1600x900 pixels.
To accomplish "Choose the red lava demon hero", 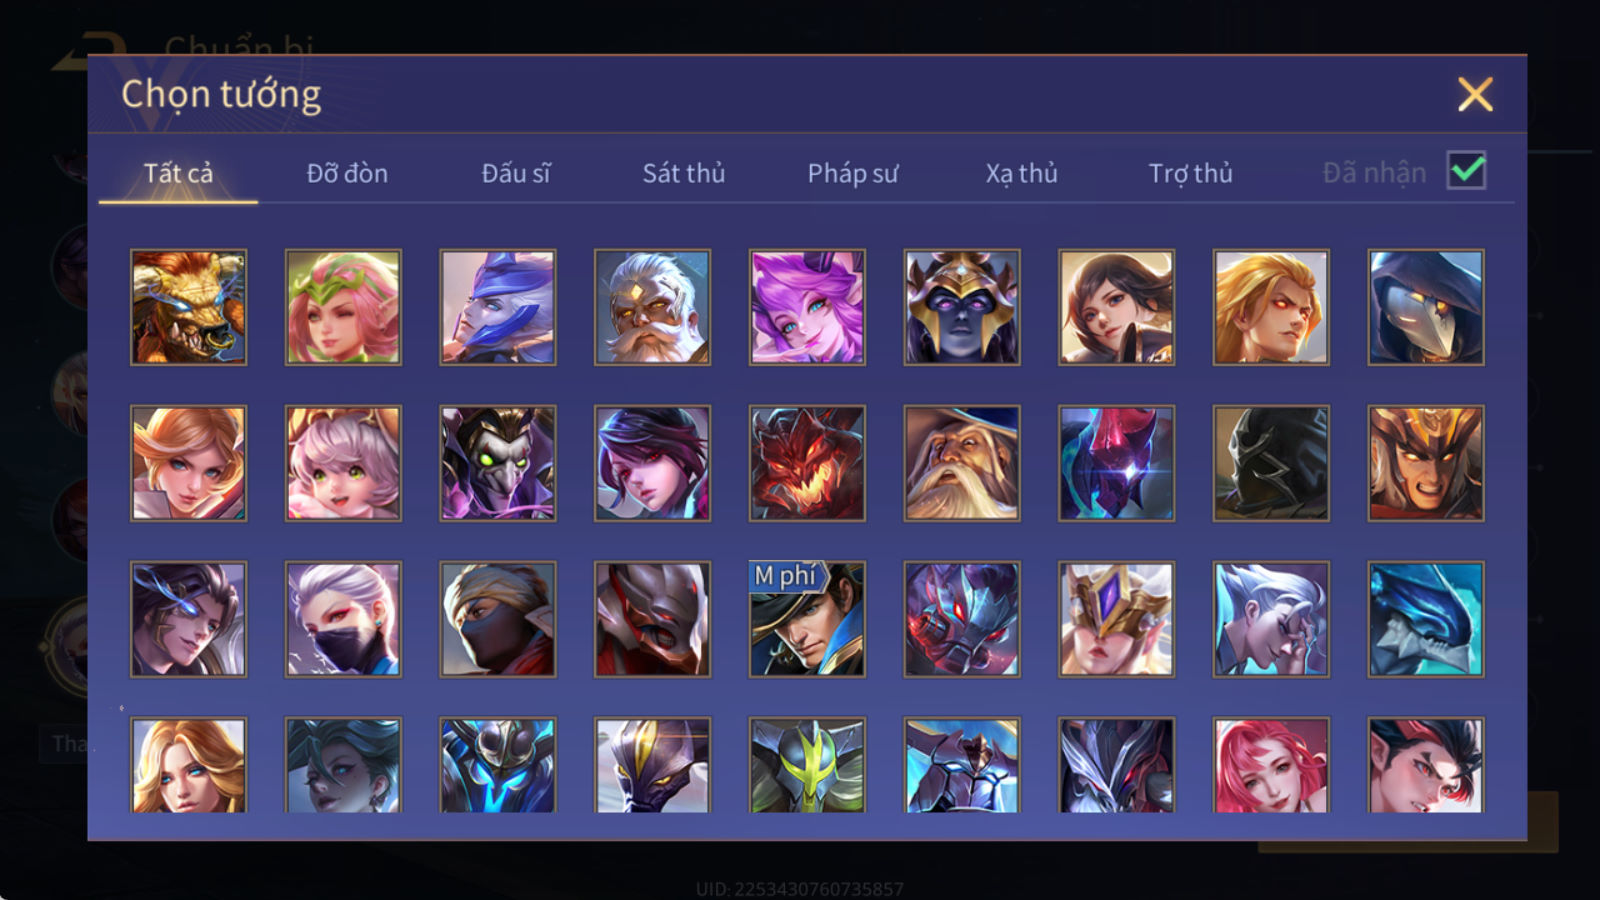I will pos(807,463).
